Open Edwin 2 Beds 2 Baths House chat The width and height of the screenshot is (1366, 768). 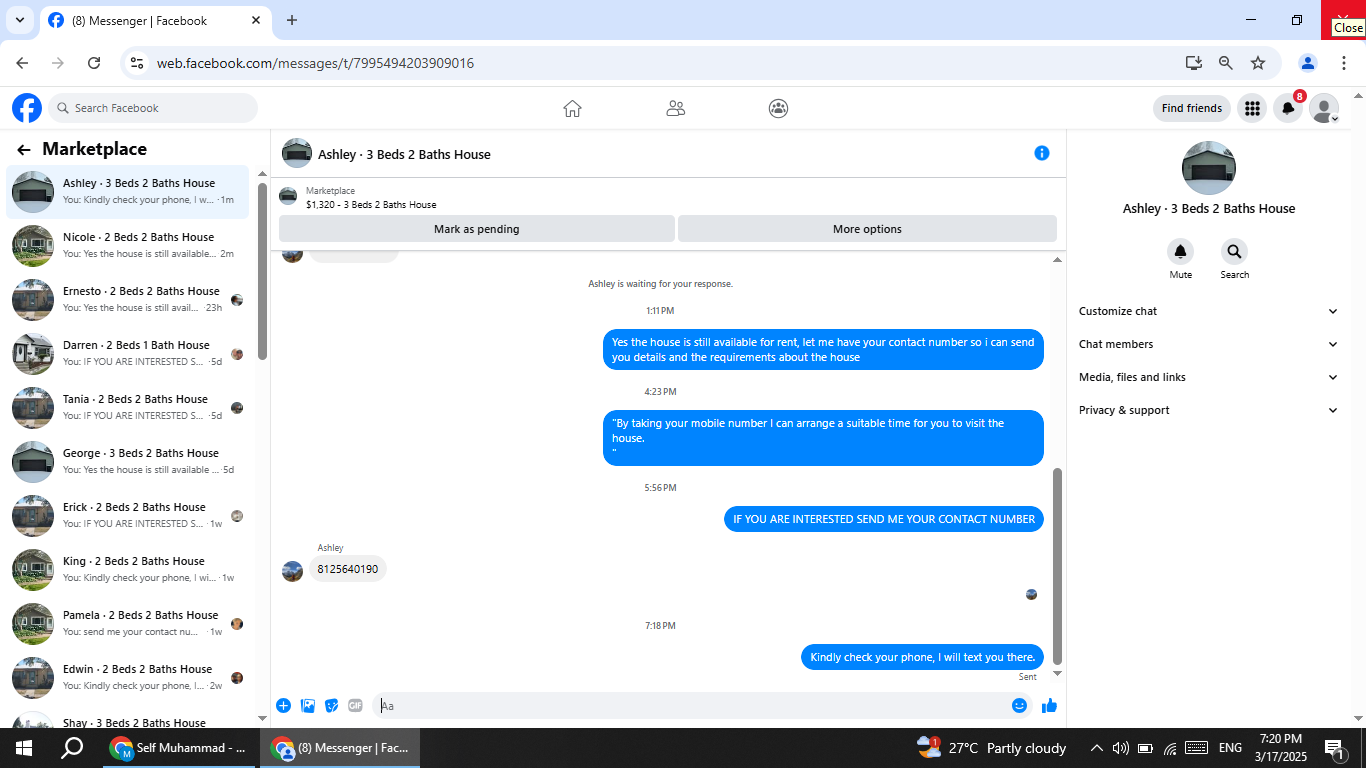click(x=128, y=677)
